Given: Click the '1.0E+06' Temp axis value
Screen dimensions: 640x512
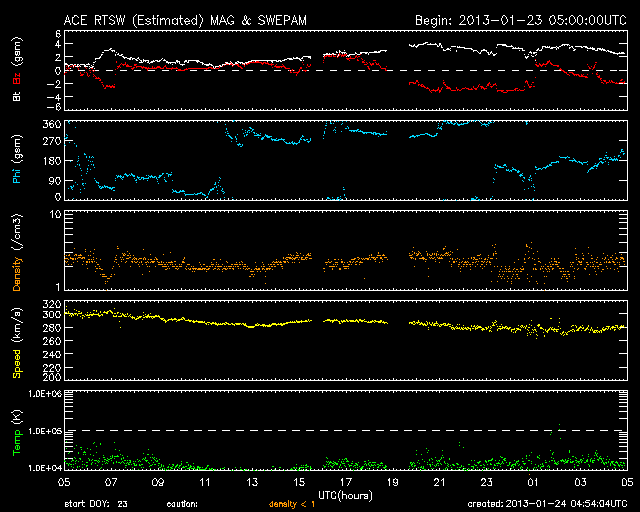Looking at the screenshot, I should [45, 394].
